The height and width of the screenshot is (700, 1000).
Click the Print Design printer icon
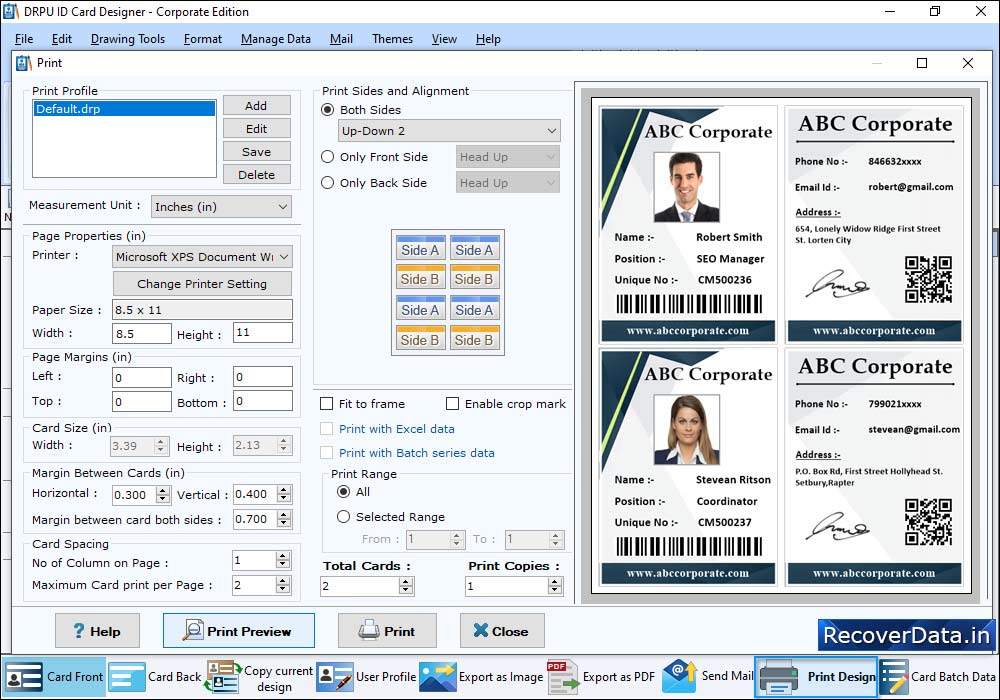779,677
